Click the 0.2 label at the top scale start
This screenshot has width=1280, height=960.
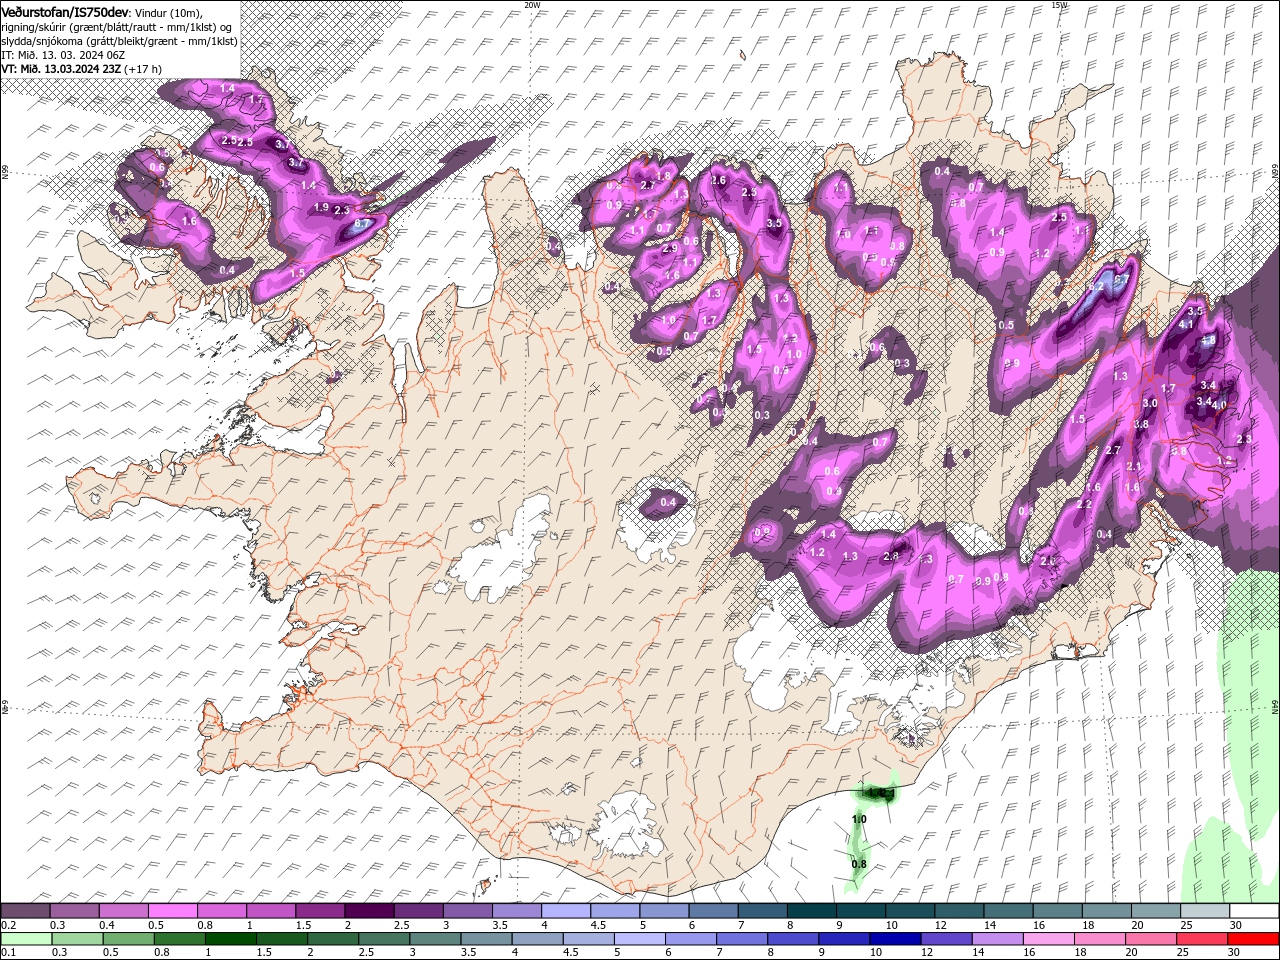(x=8, y=925)
